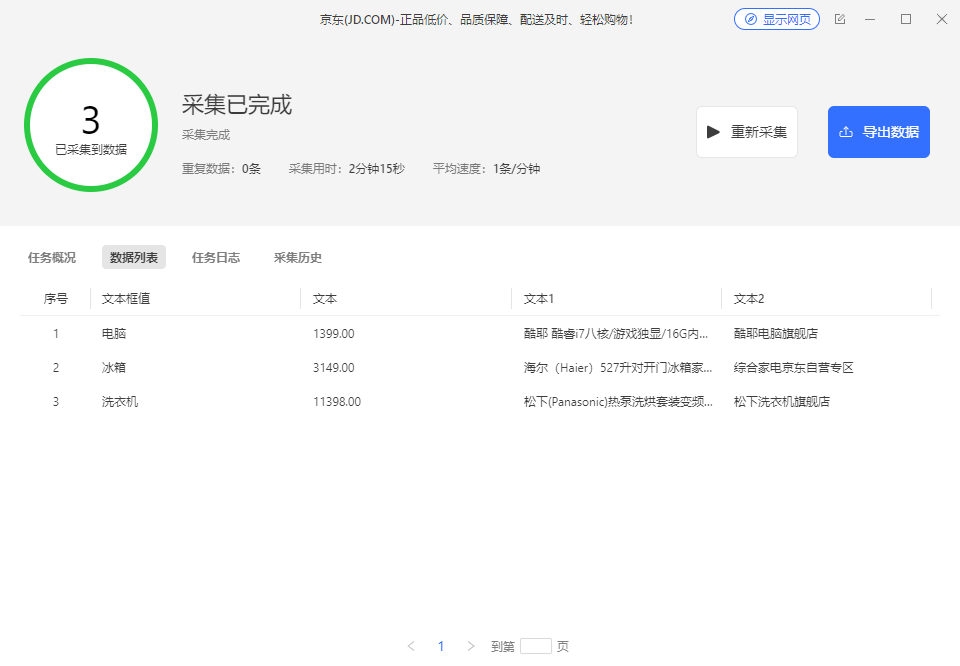Focus the 到第 page number input
This screenshot has width=960, height=666.
pyautogui.click(x=536, y=646)
